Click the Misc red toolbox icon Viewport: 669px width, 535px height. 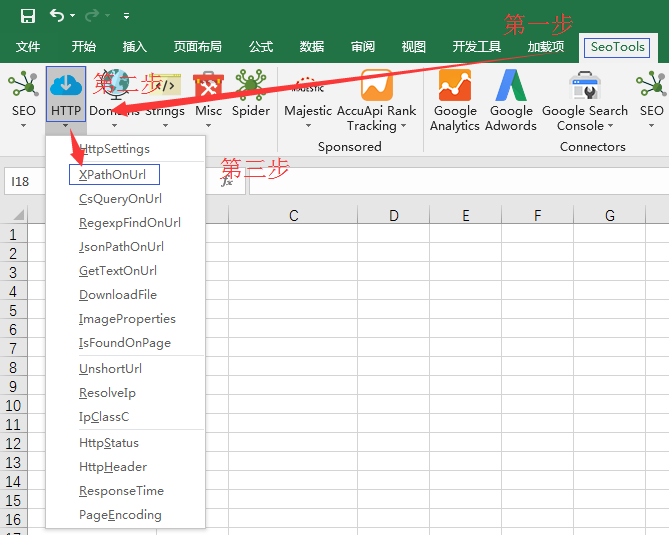208,84
